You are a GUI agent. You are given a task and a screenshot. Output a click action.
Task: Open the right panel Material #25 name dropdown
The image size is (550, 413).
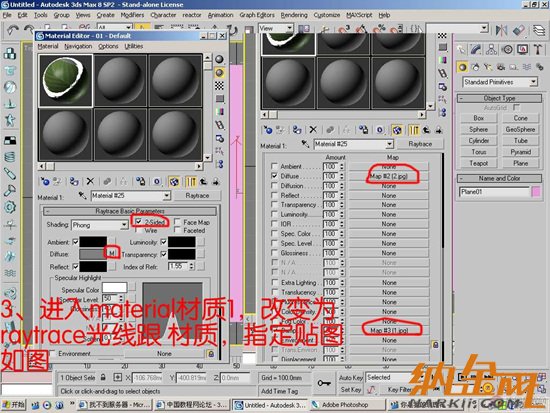click(x=390, y=144)
